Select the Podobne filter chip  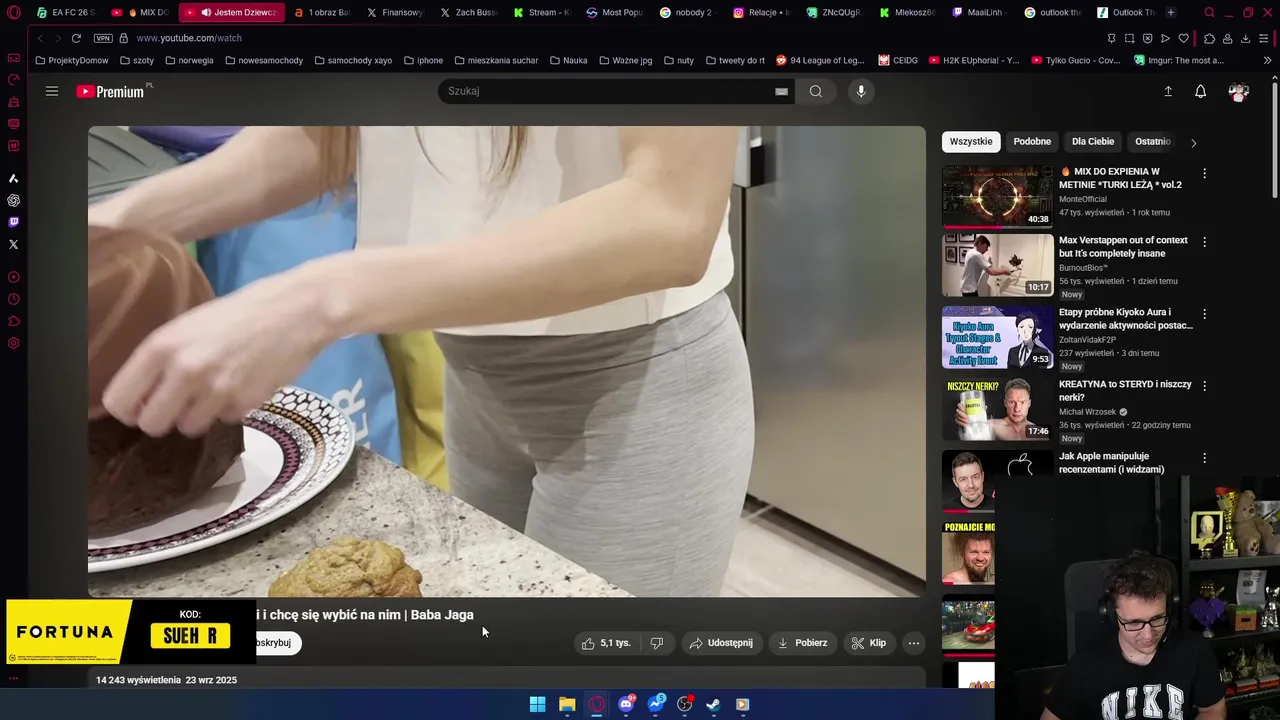coord(1032,141)
